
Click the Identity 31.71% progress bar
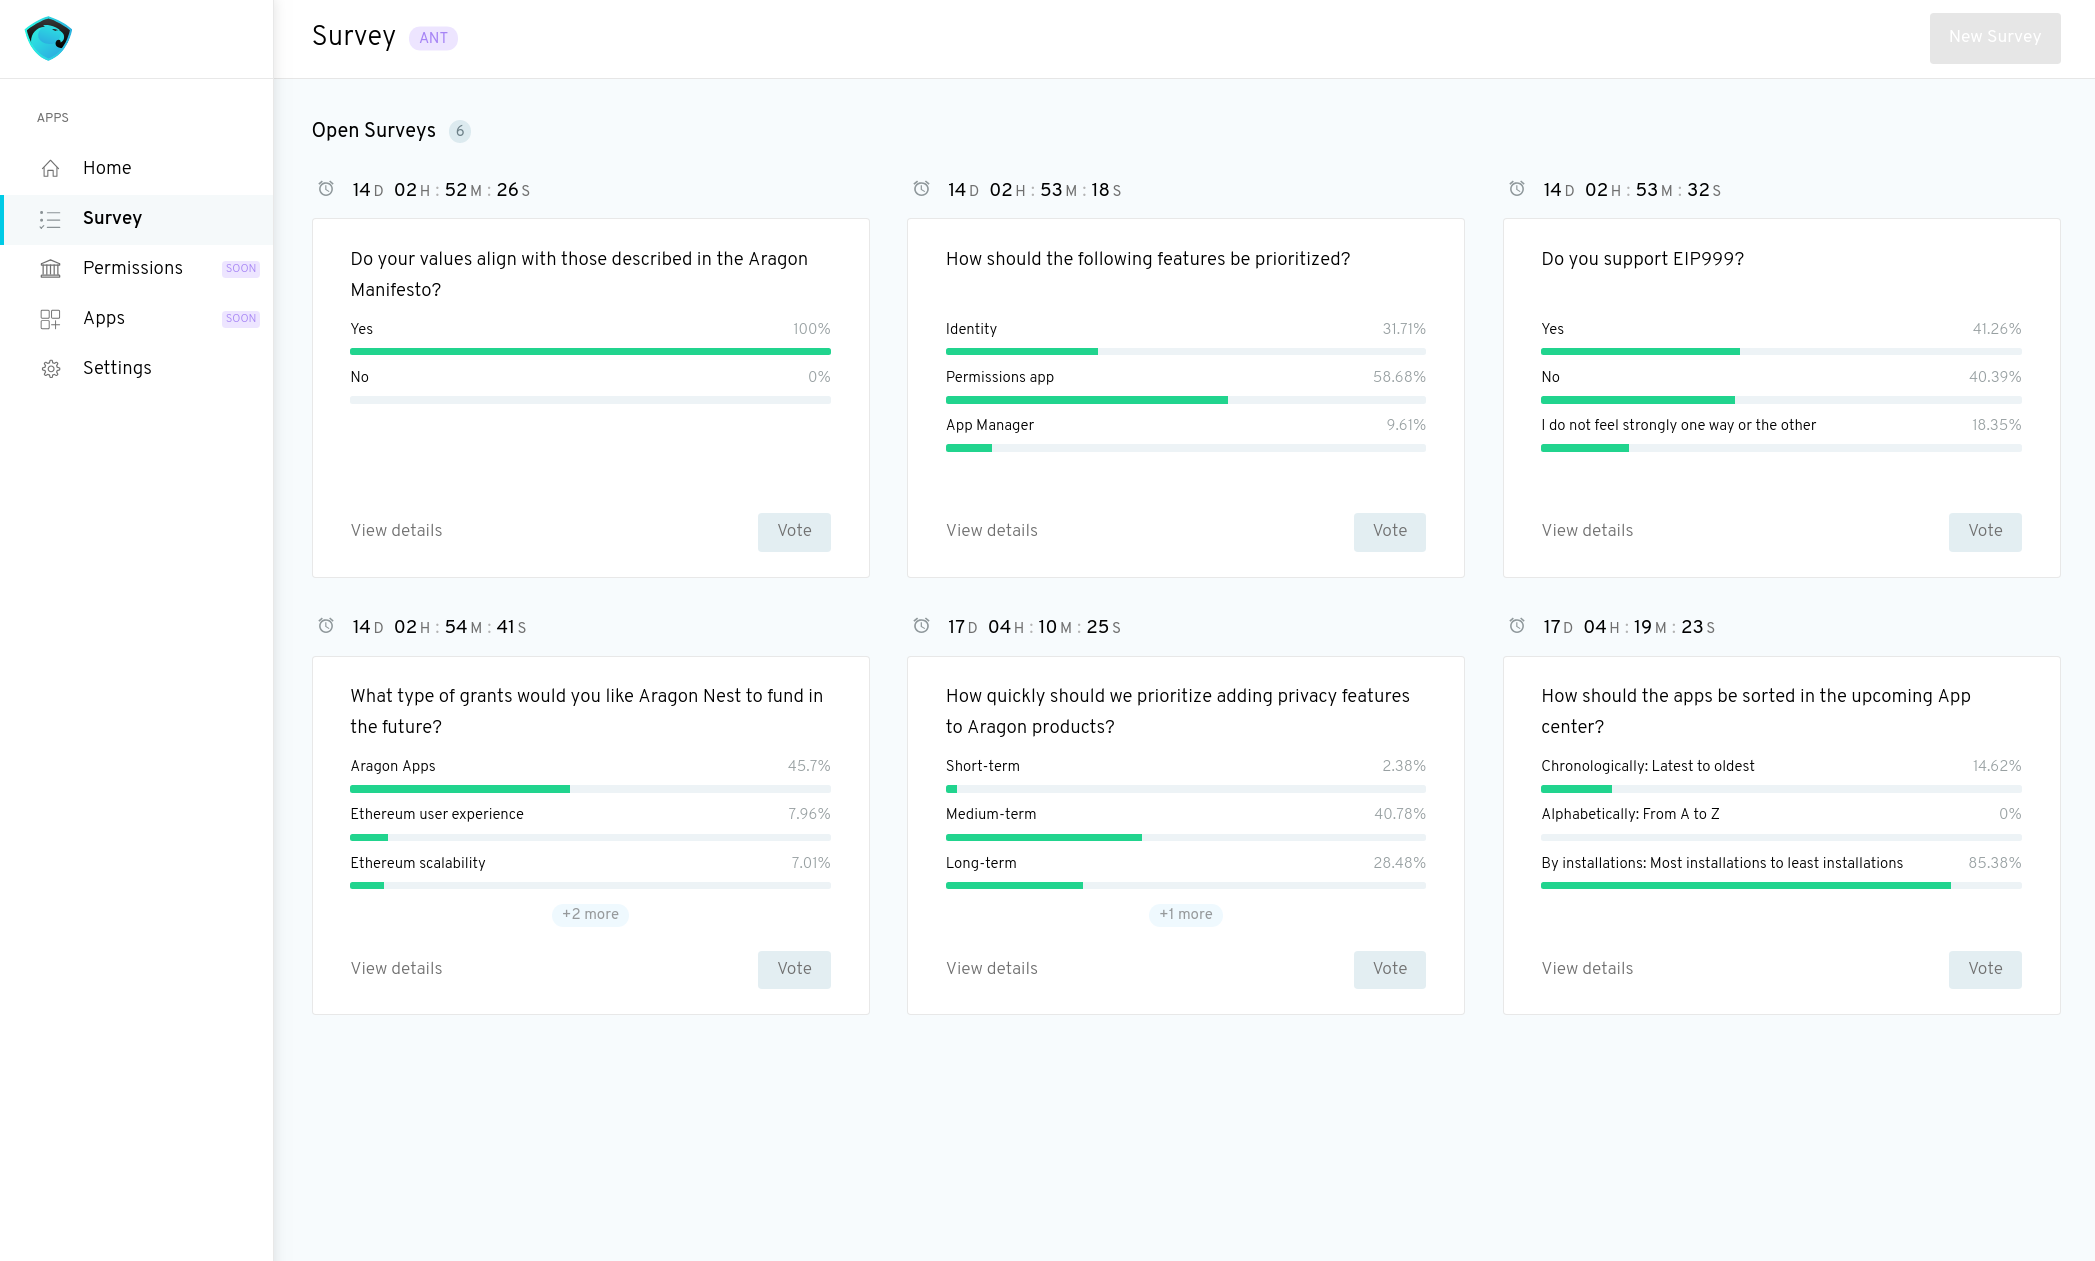tap(1186, 352)
